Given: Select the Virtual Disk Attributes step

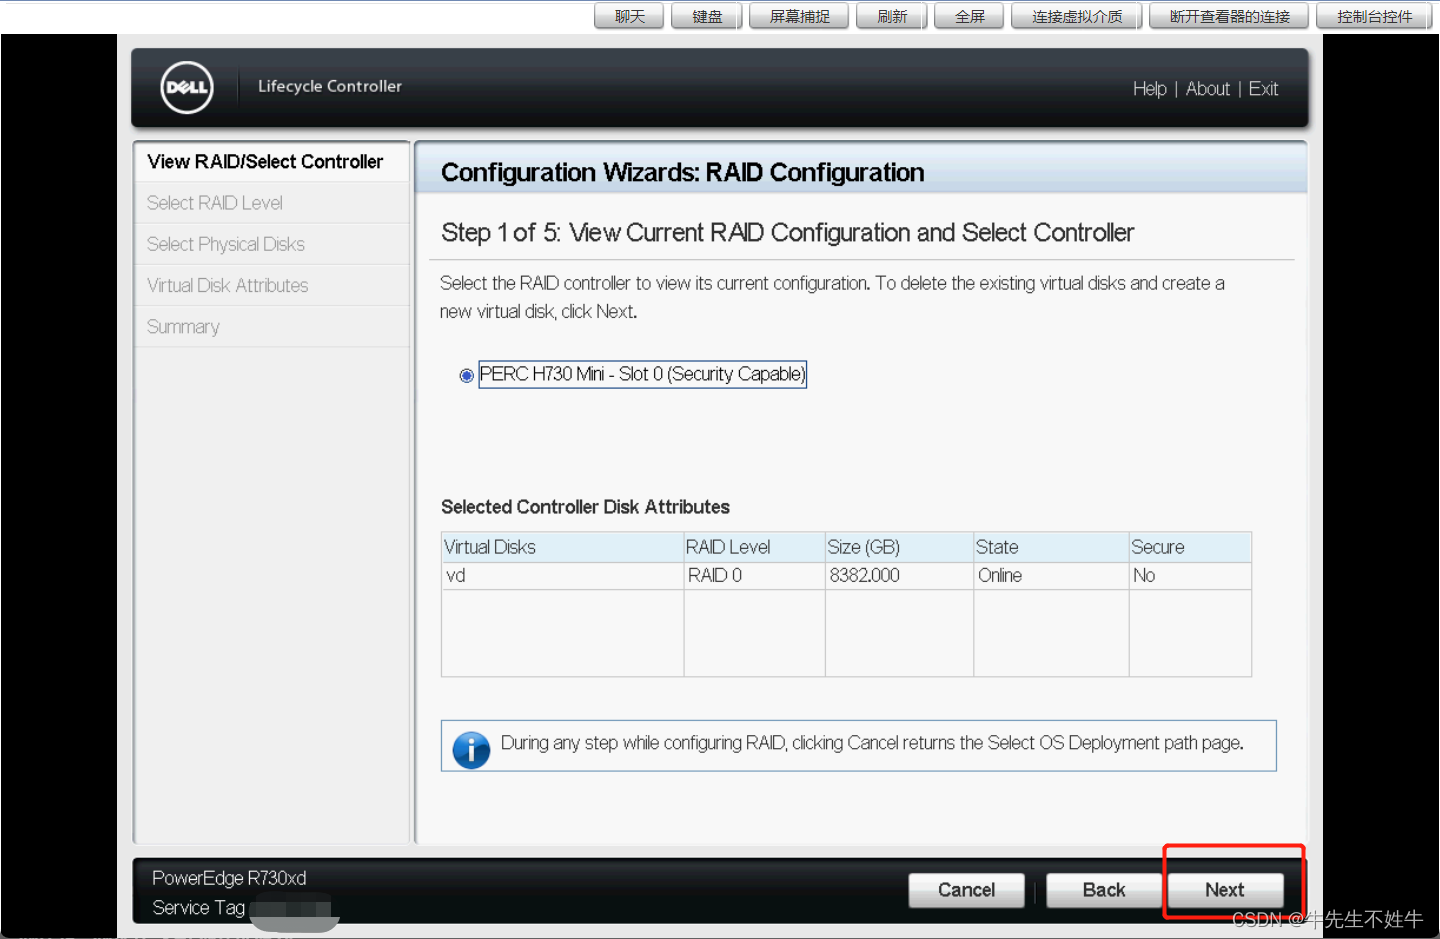Looking at the screenshot, I should pos(272,285).
